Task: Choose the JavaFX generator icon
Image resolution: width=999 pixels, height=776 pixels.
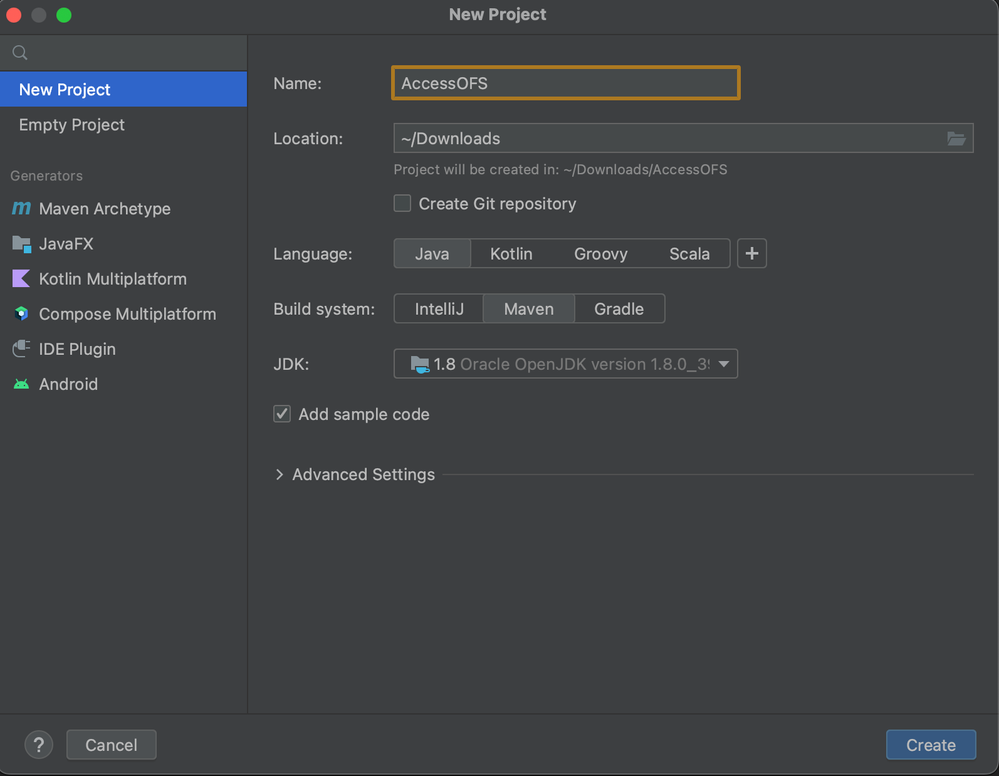Action: (22, 243)
